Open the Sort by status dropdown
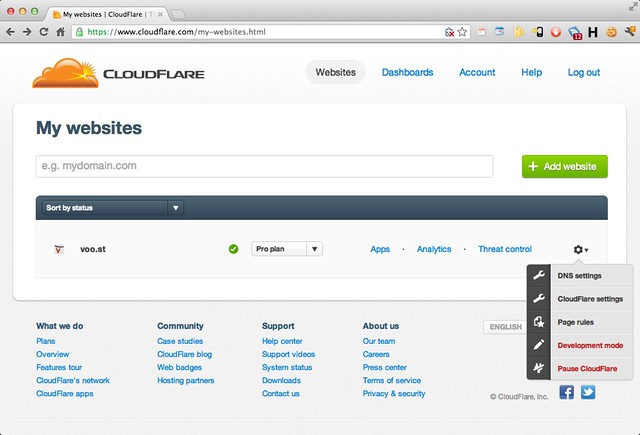 (113, 208)
